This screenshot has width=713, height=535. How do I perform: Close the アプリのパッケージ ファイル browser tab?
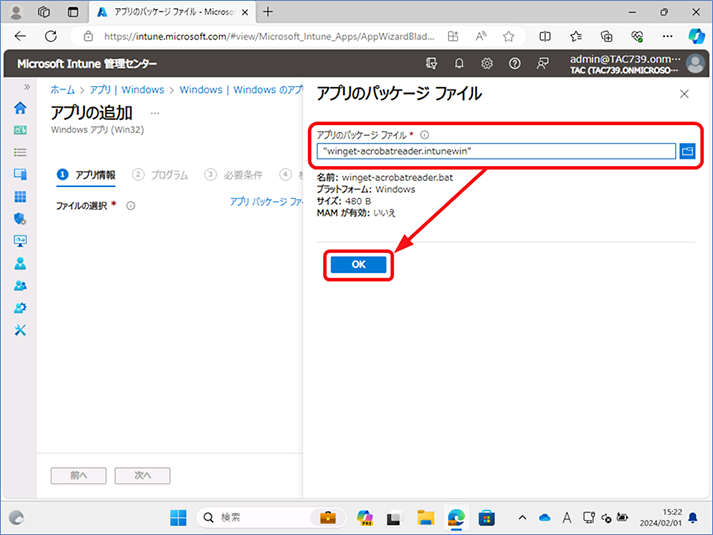click(x=245, y=12)
